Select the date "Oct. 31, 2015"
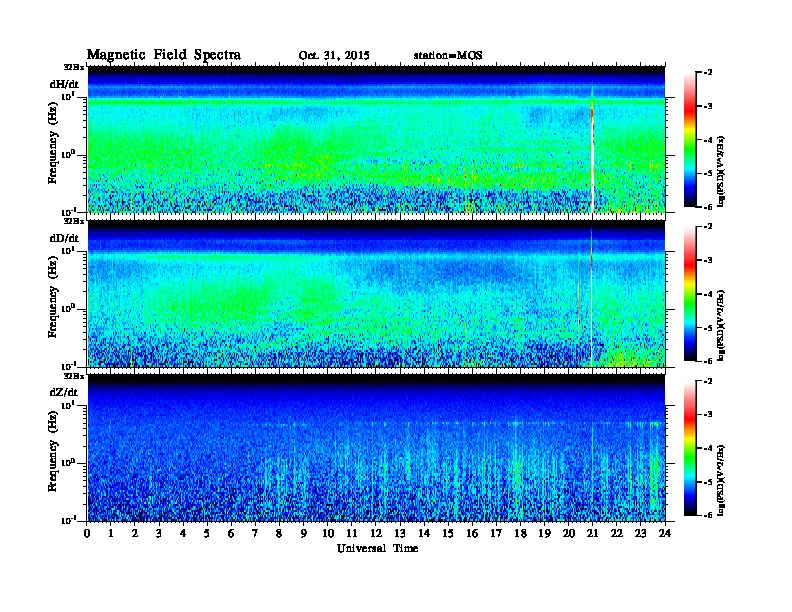The image size is (792, 612). tap(334, 56)
